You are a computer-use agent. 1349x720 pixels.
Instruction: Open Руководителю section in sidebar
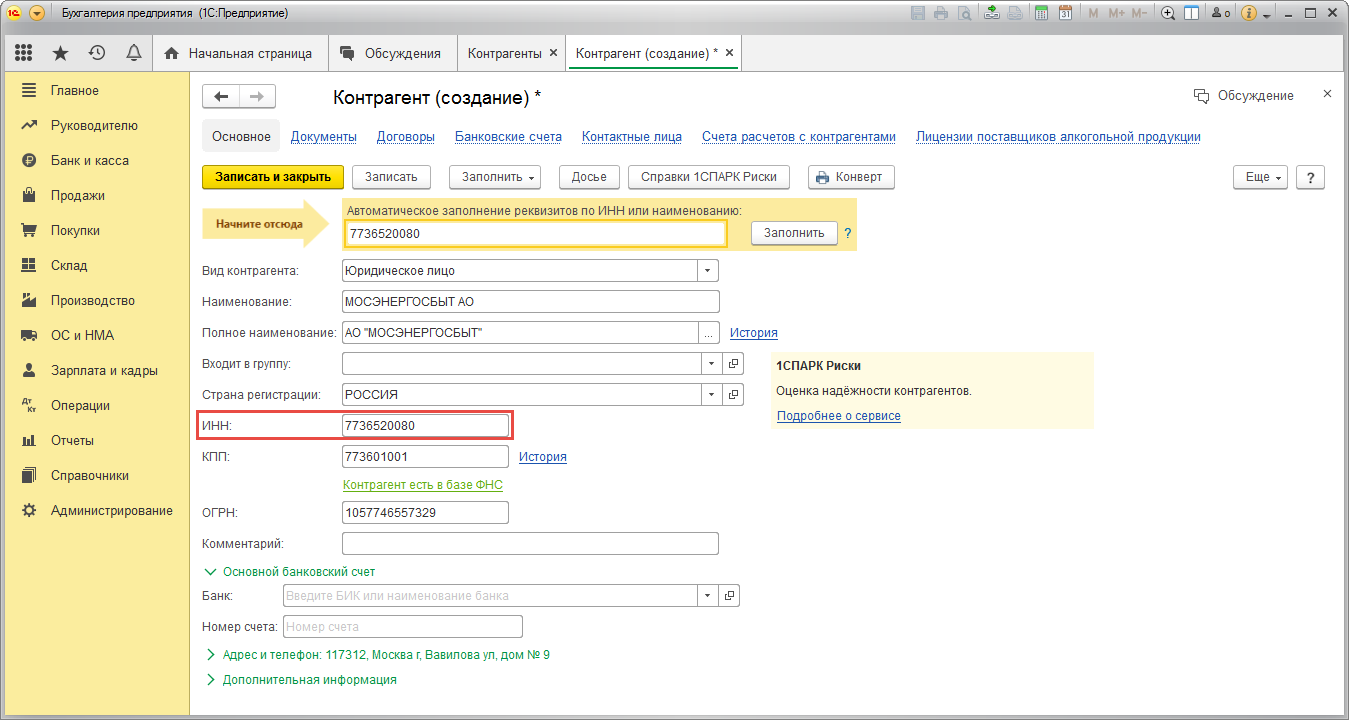click(94, 126)
